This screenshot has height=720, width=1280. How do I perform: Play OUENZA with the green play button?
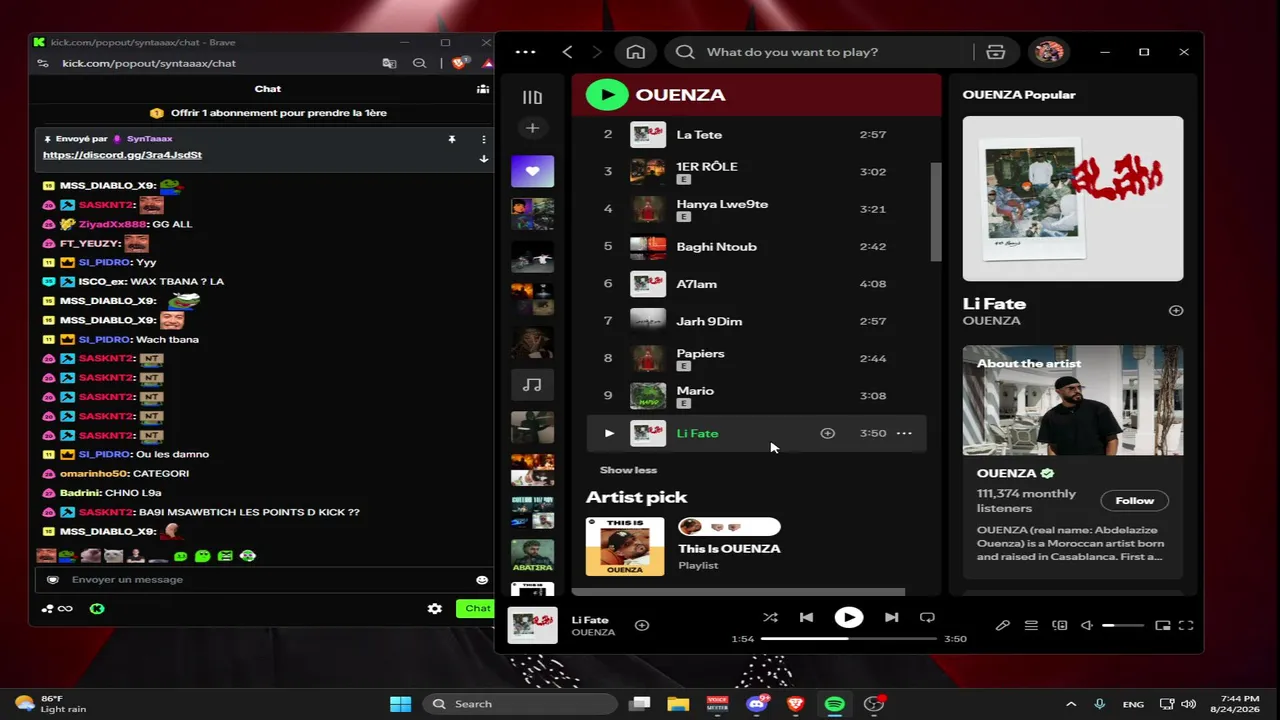click(607, 95)
